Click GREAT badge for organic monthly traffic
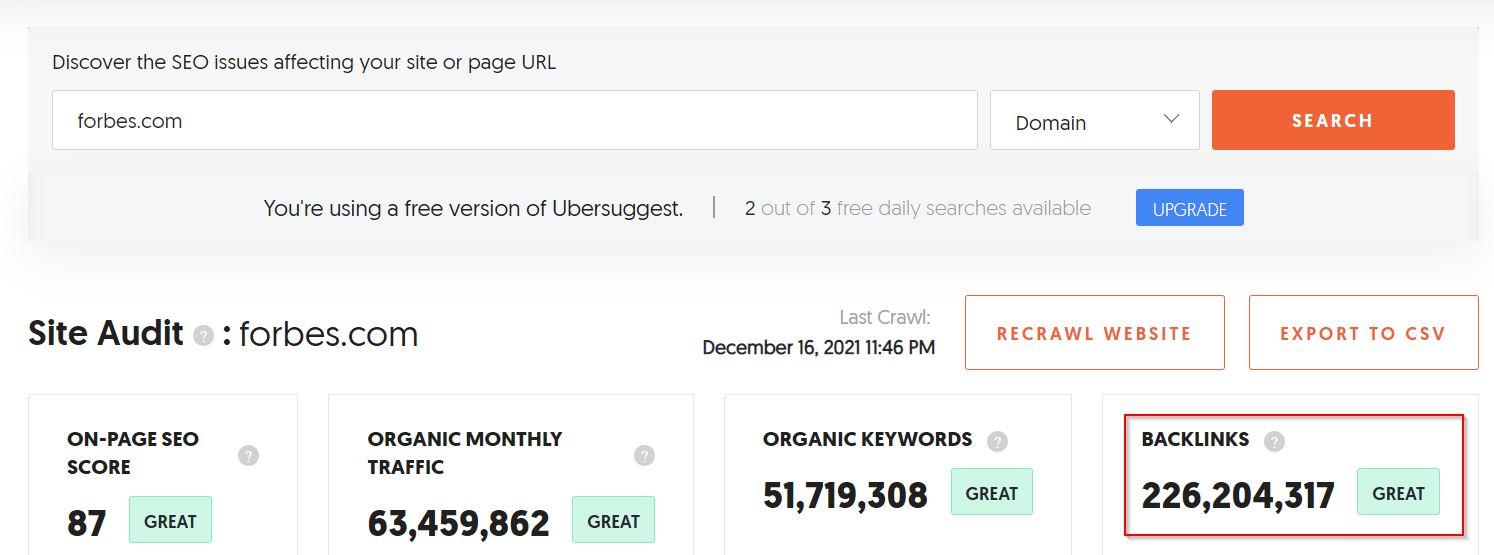The height and width of the screenshot is (555, 1494). pos(613,521)
